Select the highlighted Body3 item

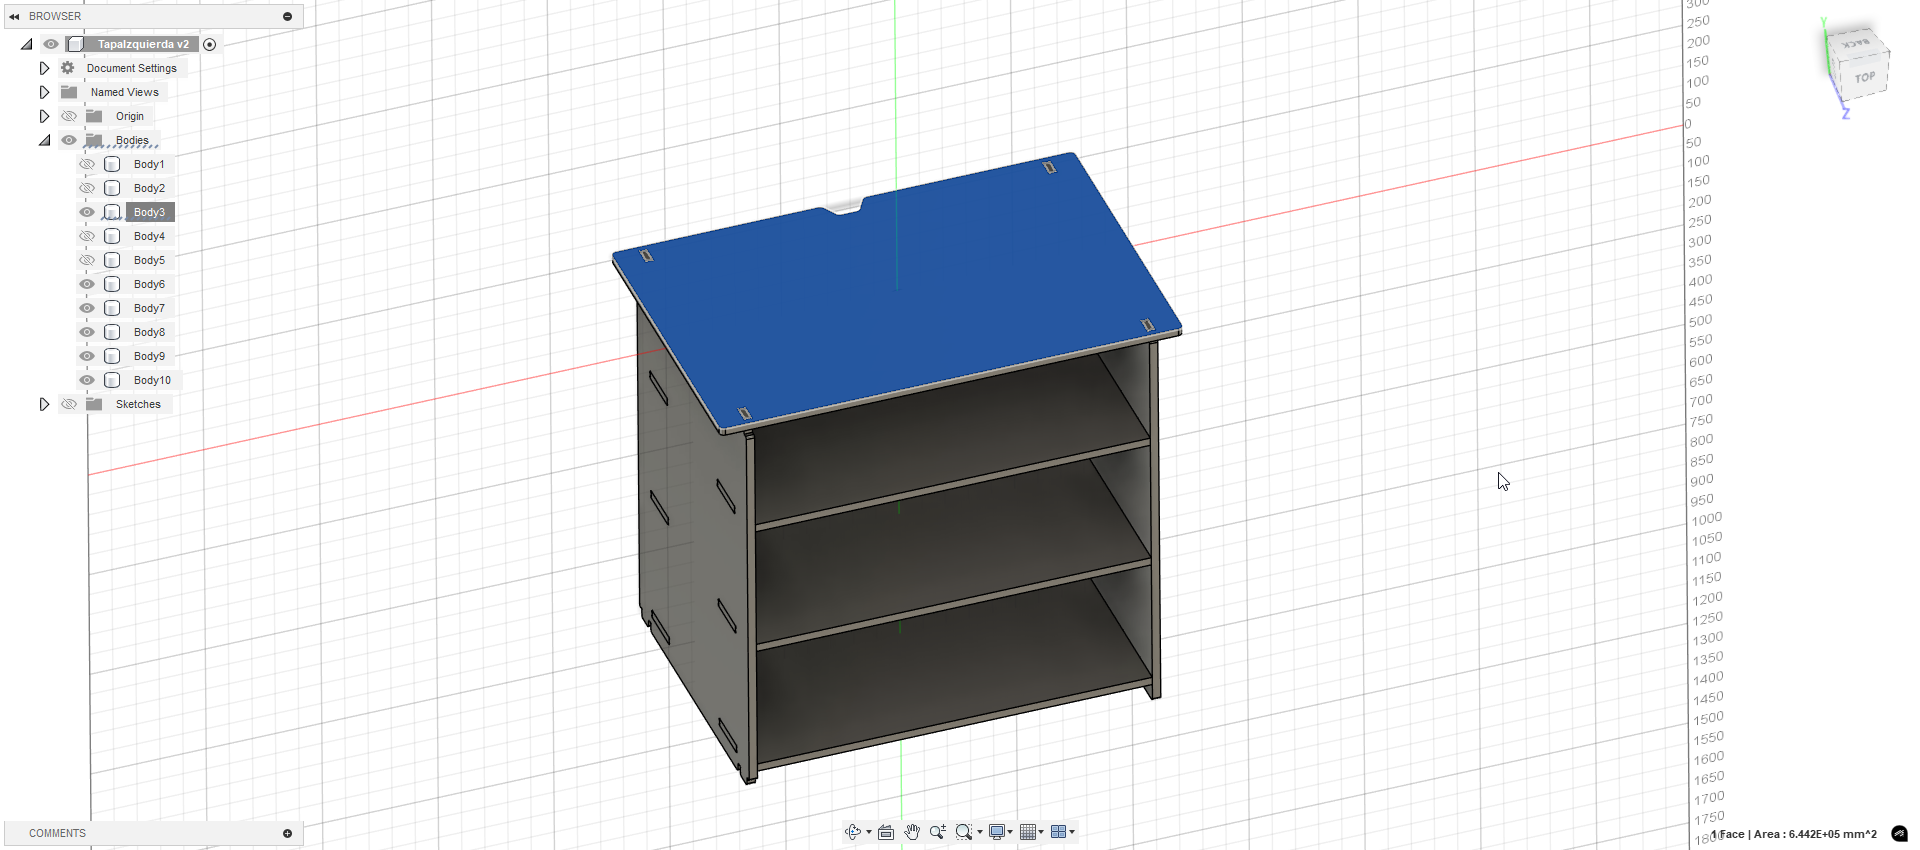click(150, 212)
